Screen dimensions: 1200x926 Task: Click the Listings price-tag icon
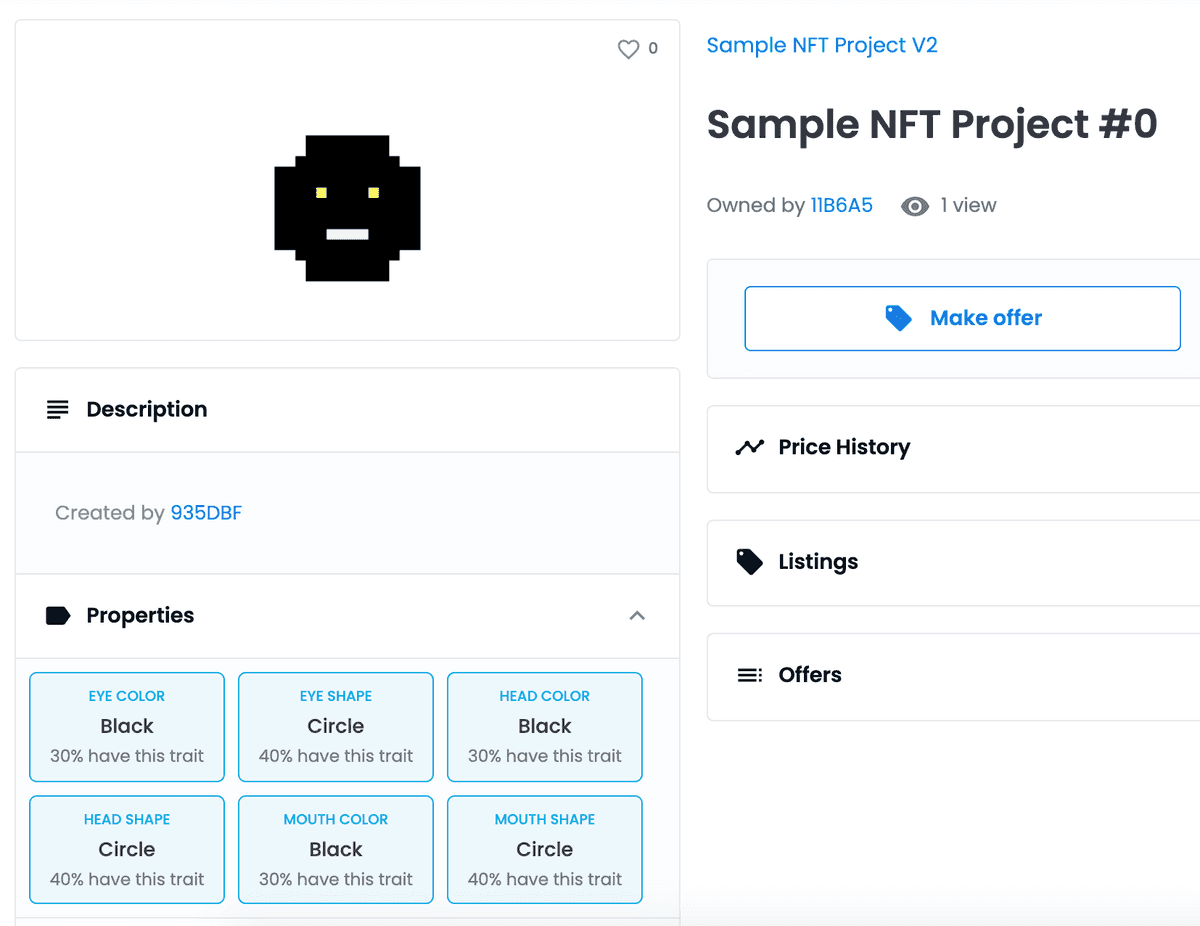click(751, 561)
